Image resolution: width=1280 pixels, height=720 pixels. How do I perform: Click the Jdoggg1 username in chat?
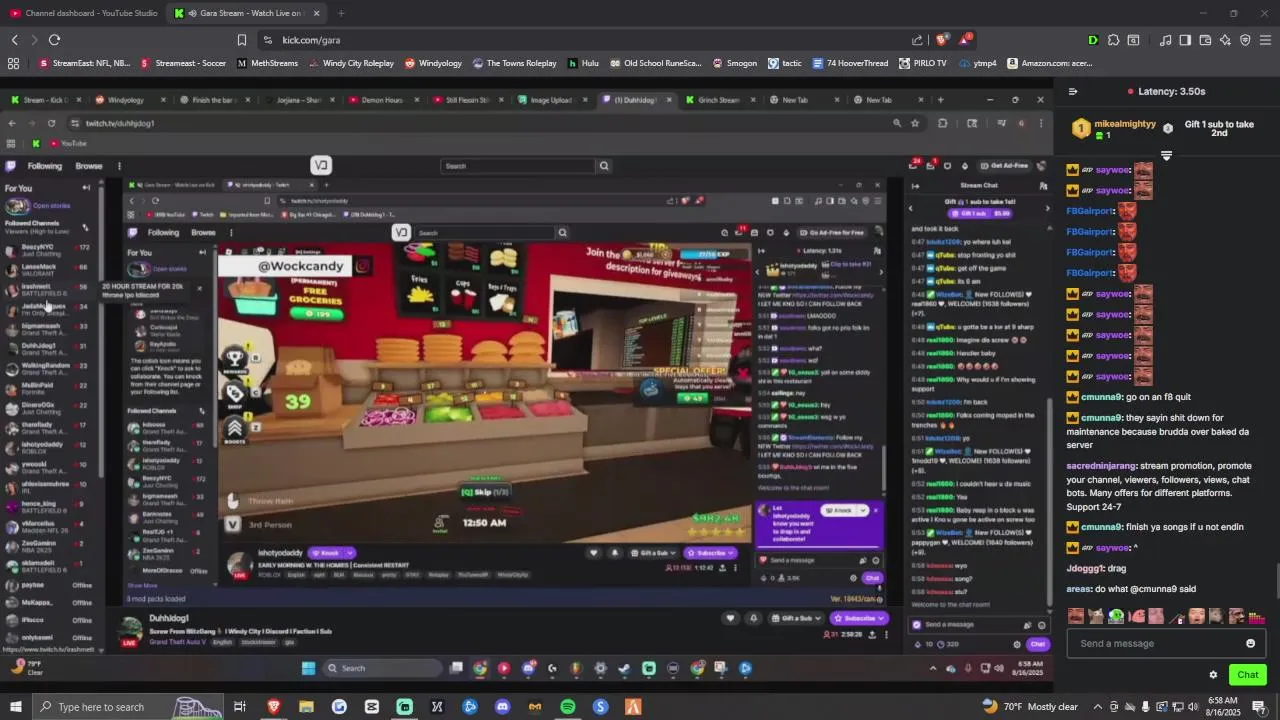pos(1085,568)
